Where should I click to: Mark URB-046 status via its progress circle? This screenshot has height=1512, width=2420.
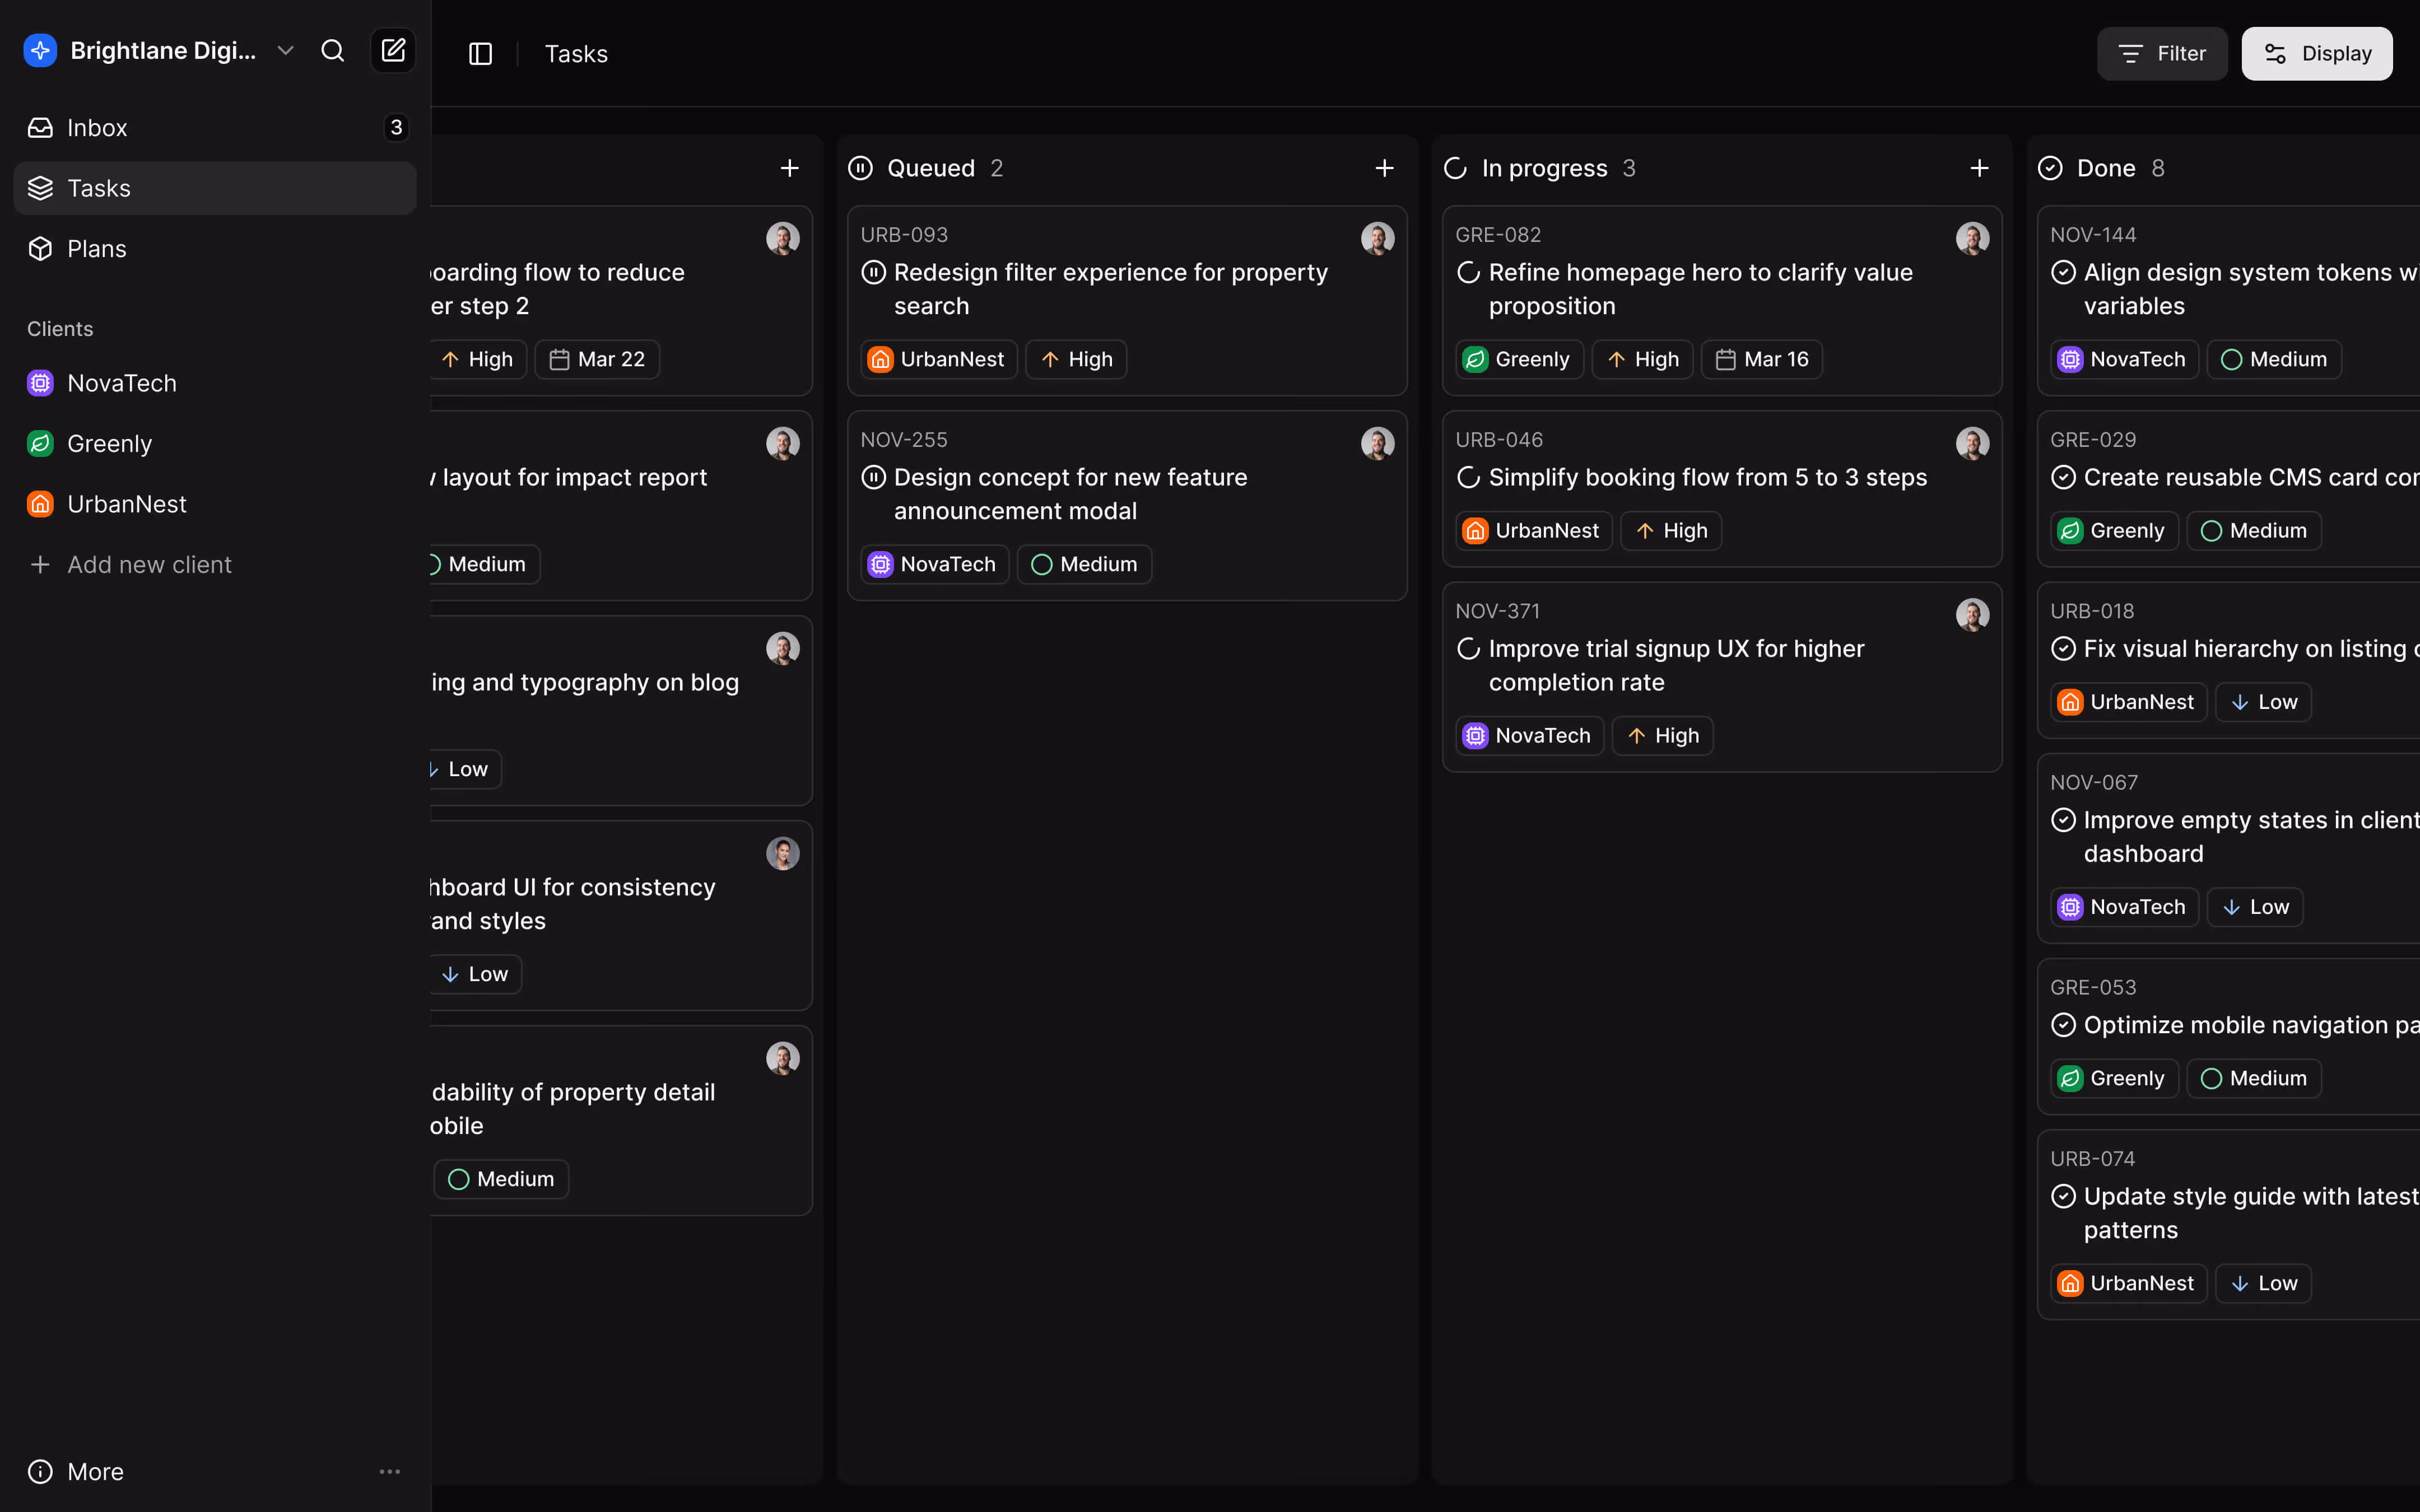coord(1467,477)
